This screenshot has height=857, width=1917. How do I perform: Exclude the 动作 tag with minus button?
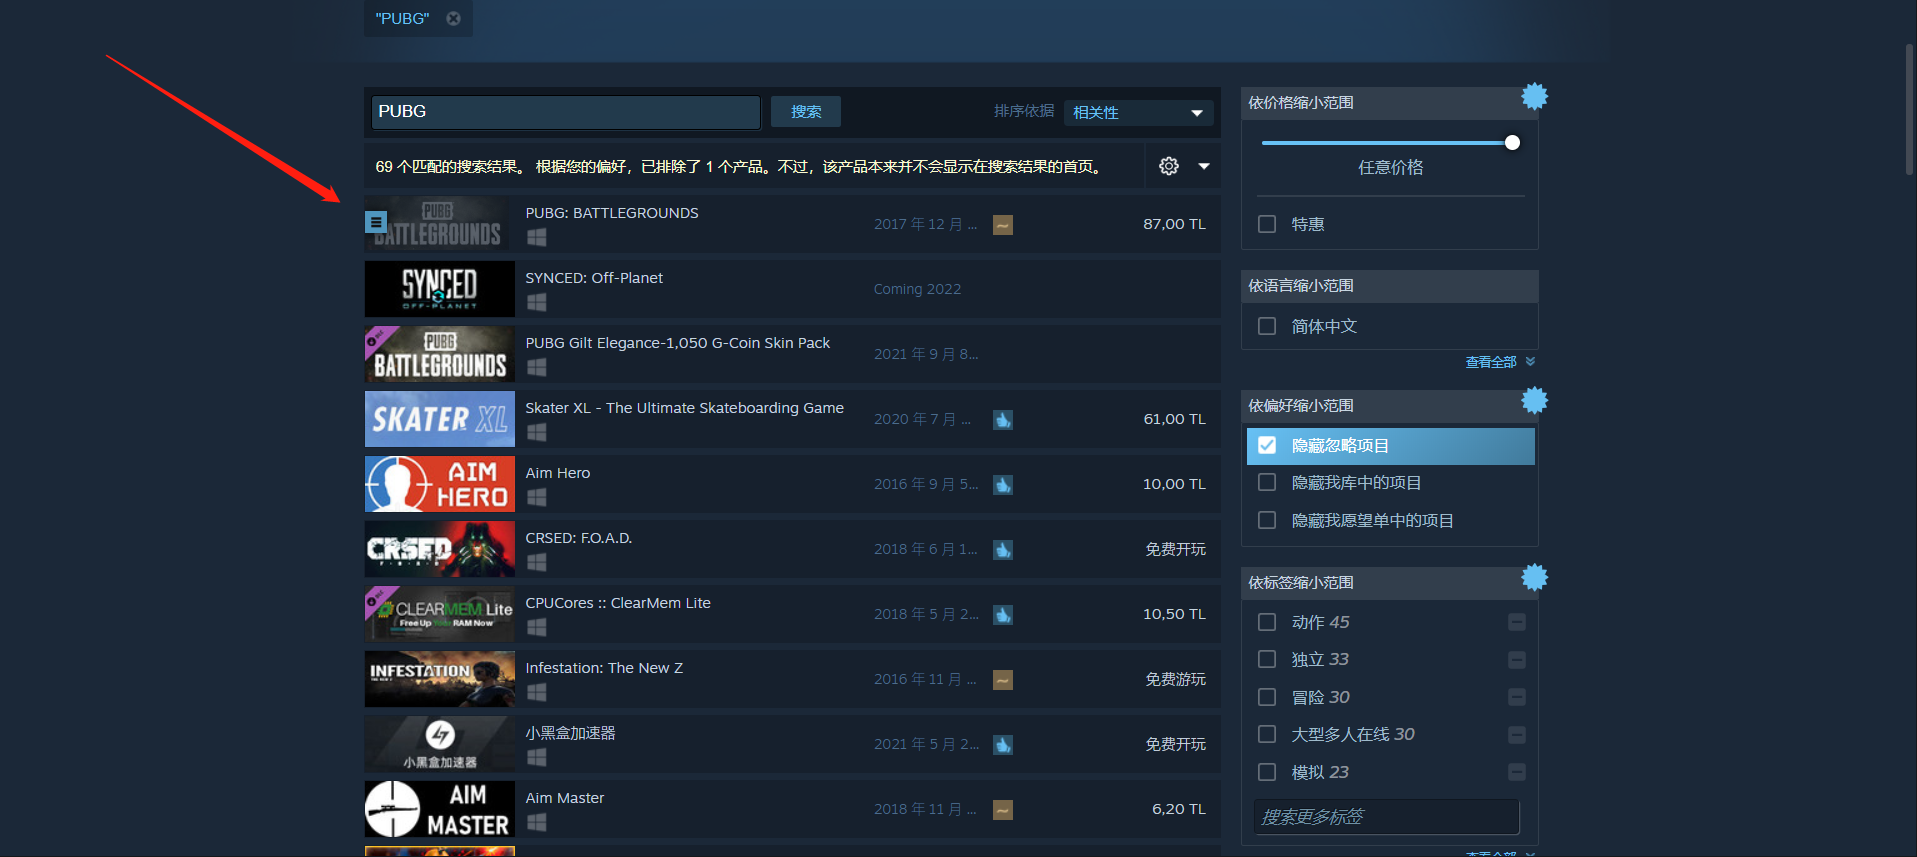point(1517,622)
